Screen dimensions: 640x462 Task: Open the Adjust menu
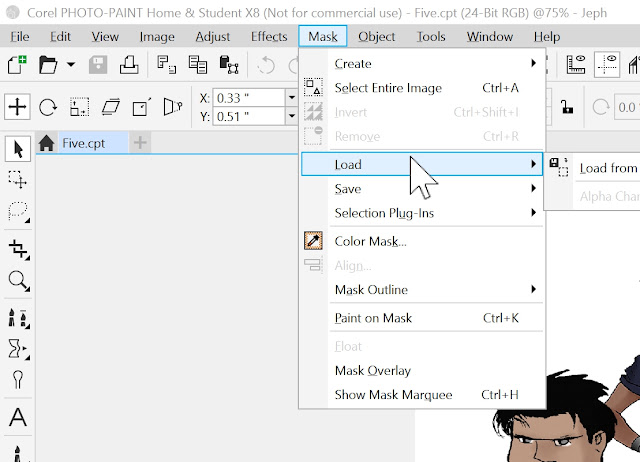coord(212,37)
